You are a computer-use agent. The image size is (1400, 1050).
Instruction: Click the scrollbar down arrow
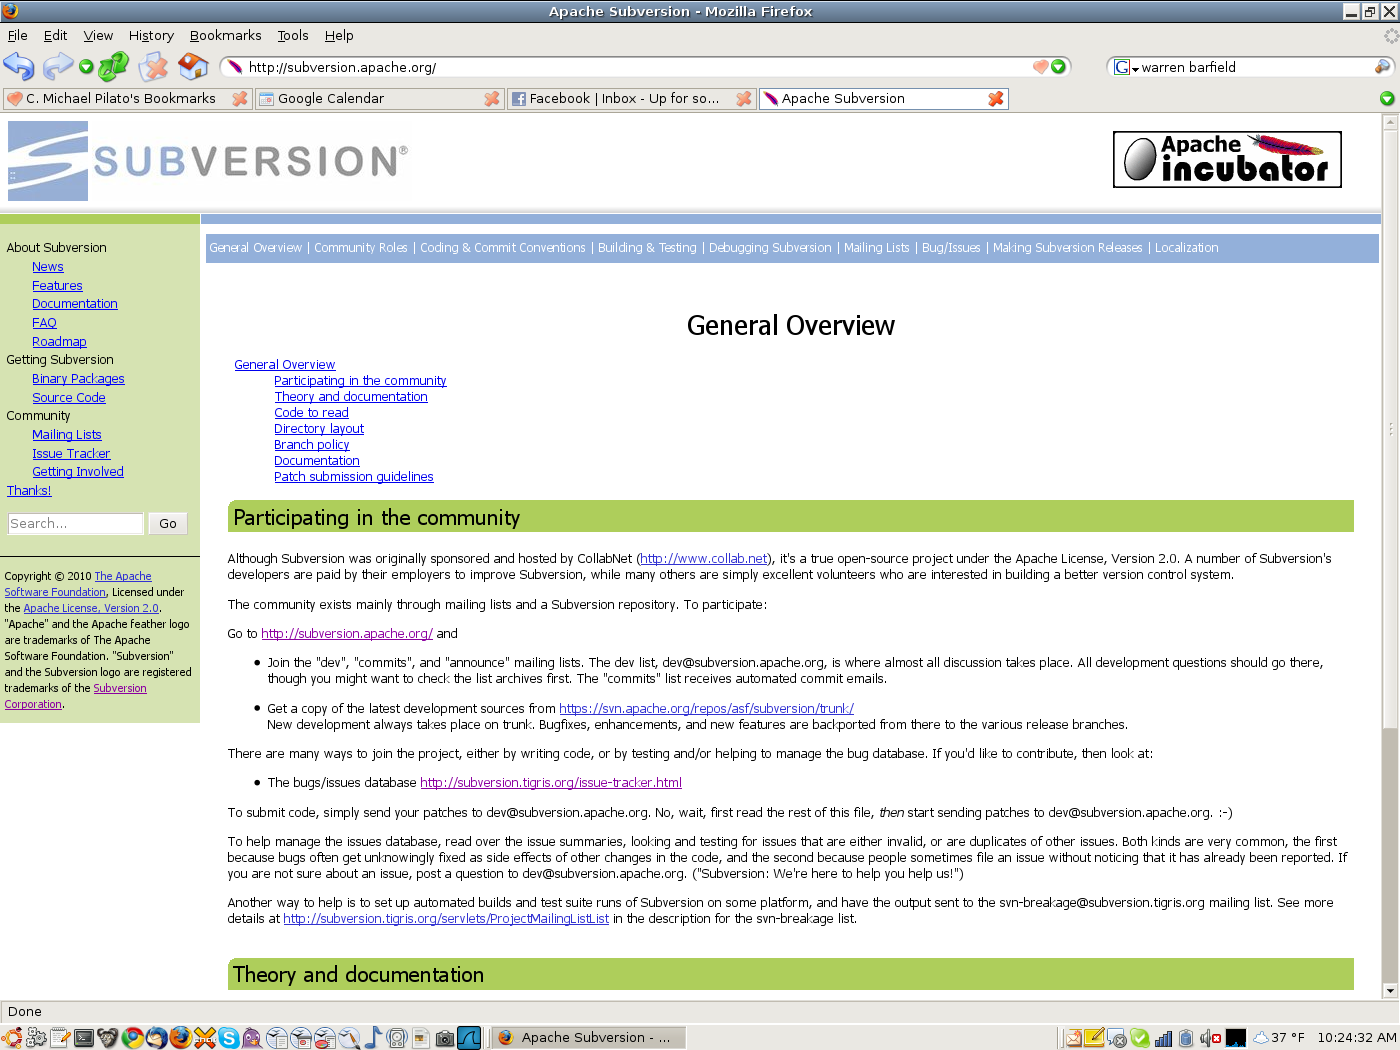pyautogui.click(x=1390, y=991)
